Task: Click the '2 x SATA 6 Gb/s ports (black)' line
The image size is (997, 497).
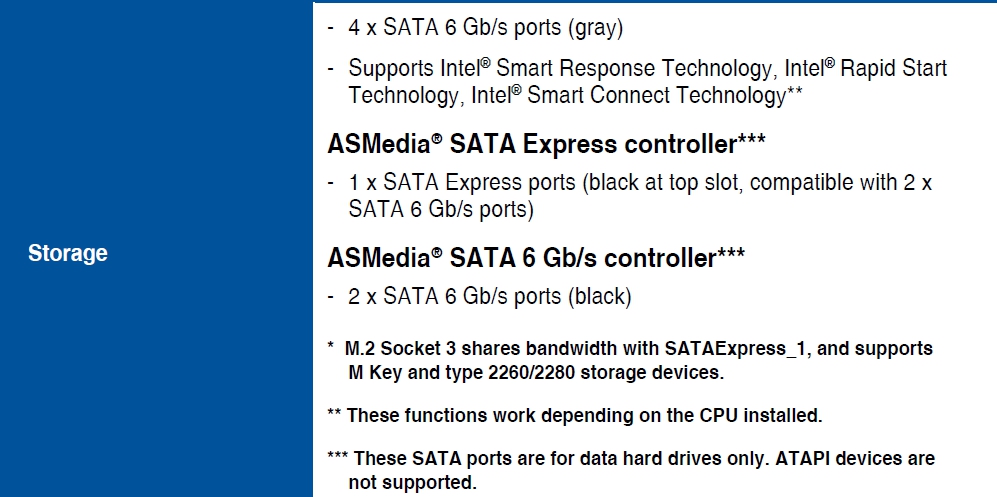Action: [x=490, y=297]
